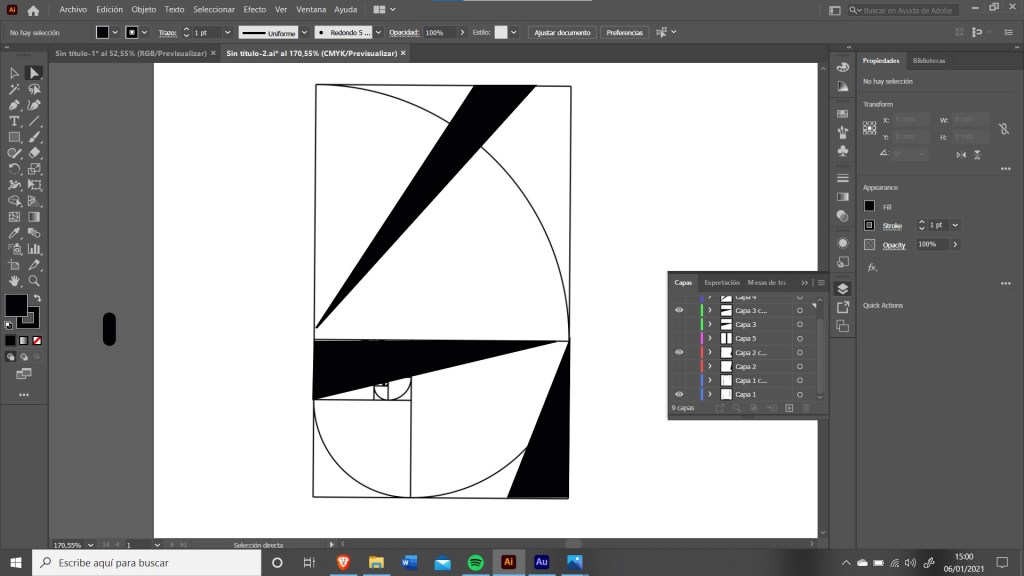Activate the Zoom magnifier tool

[x=34, y=281]
